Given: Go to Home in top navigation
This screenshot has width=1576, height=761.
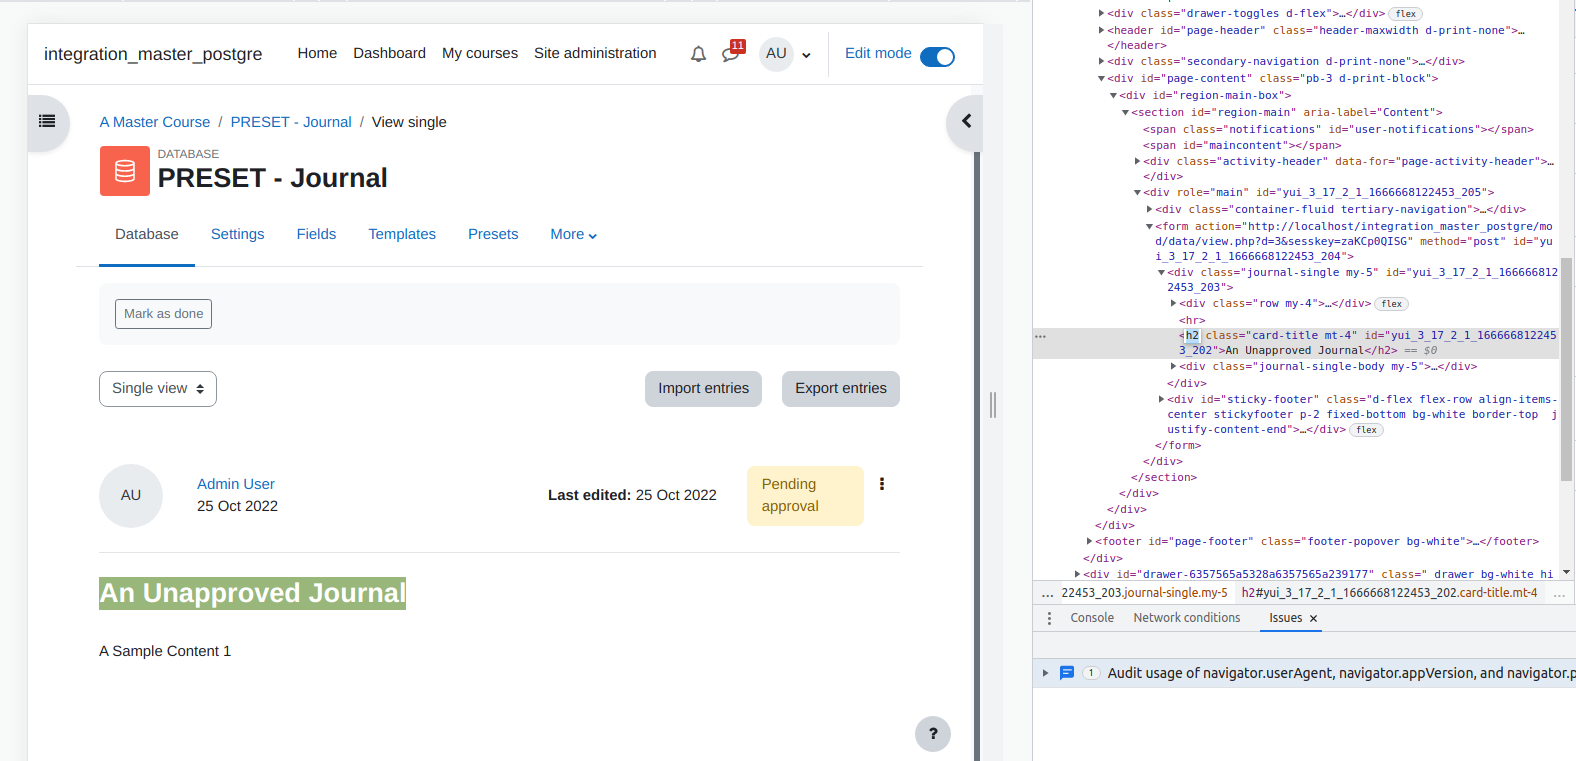Looking at the screenshot, I should 317,53.
